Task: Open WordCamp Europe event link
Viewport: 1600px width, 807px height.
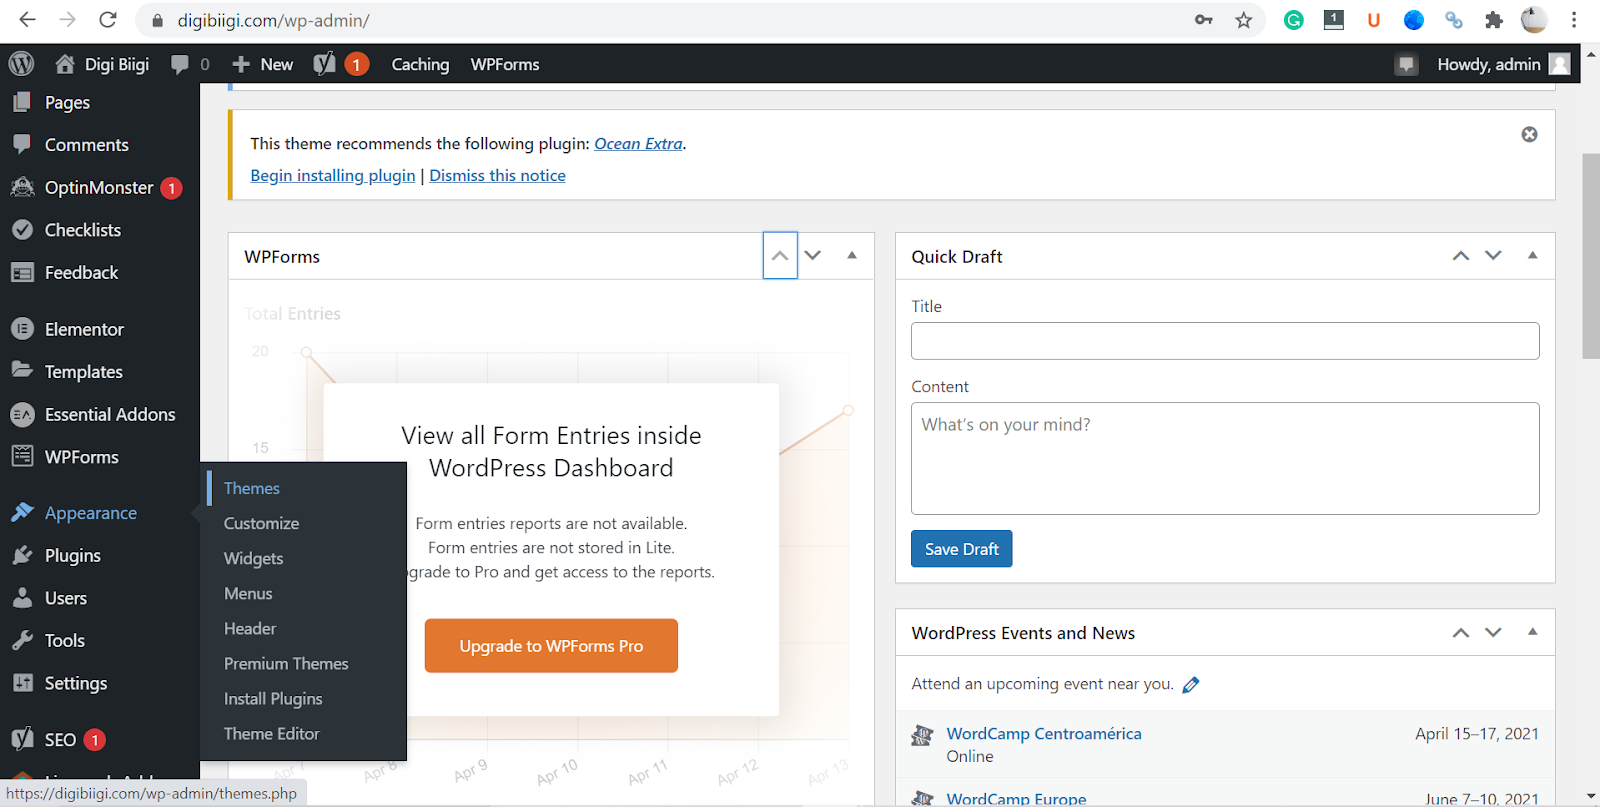Action: tap(1016, 798)
